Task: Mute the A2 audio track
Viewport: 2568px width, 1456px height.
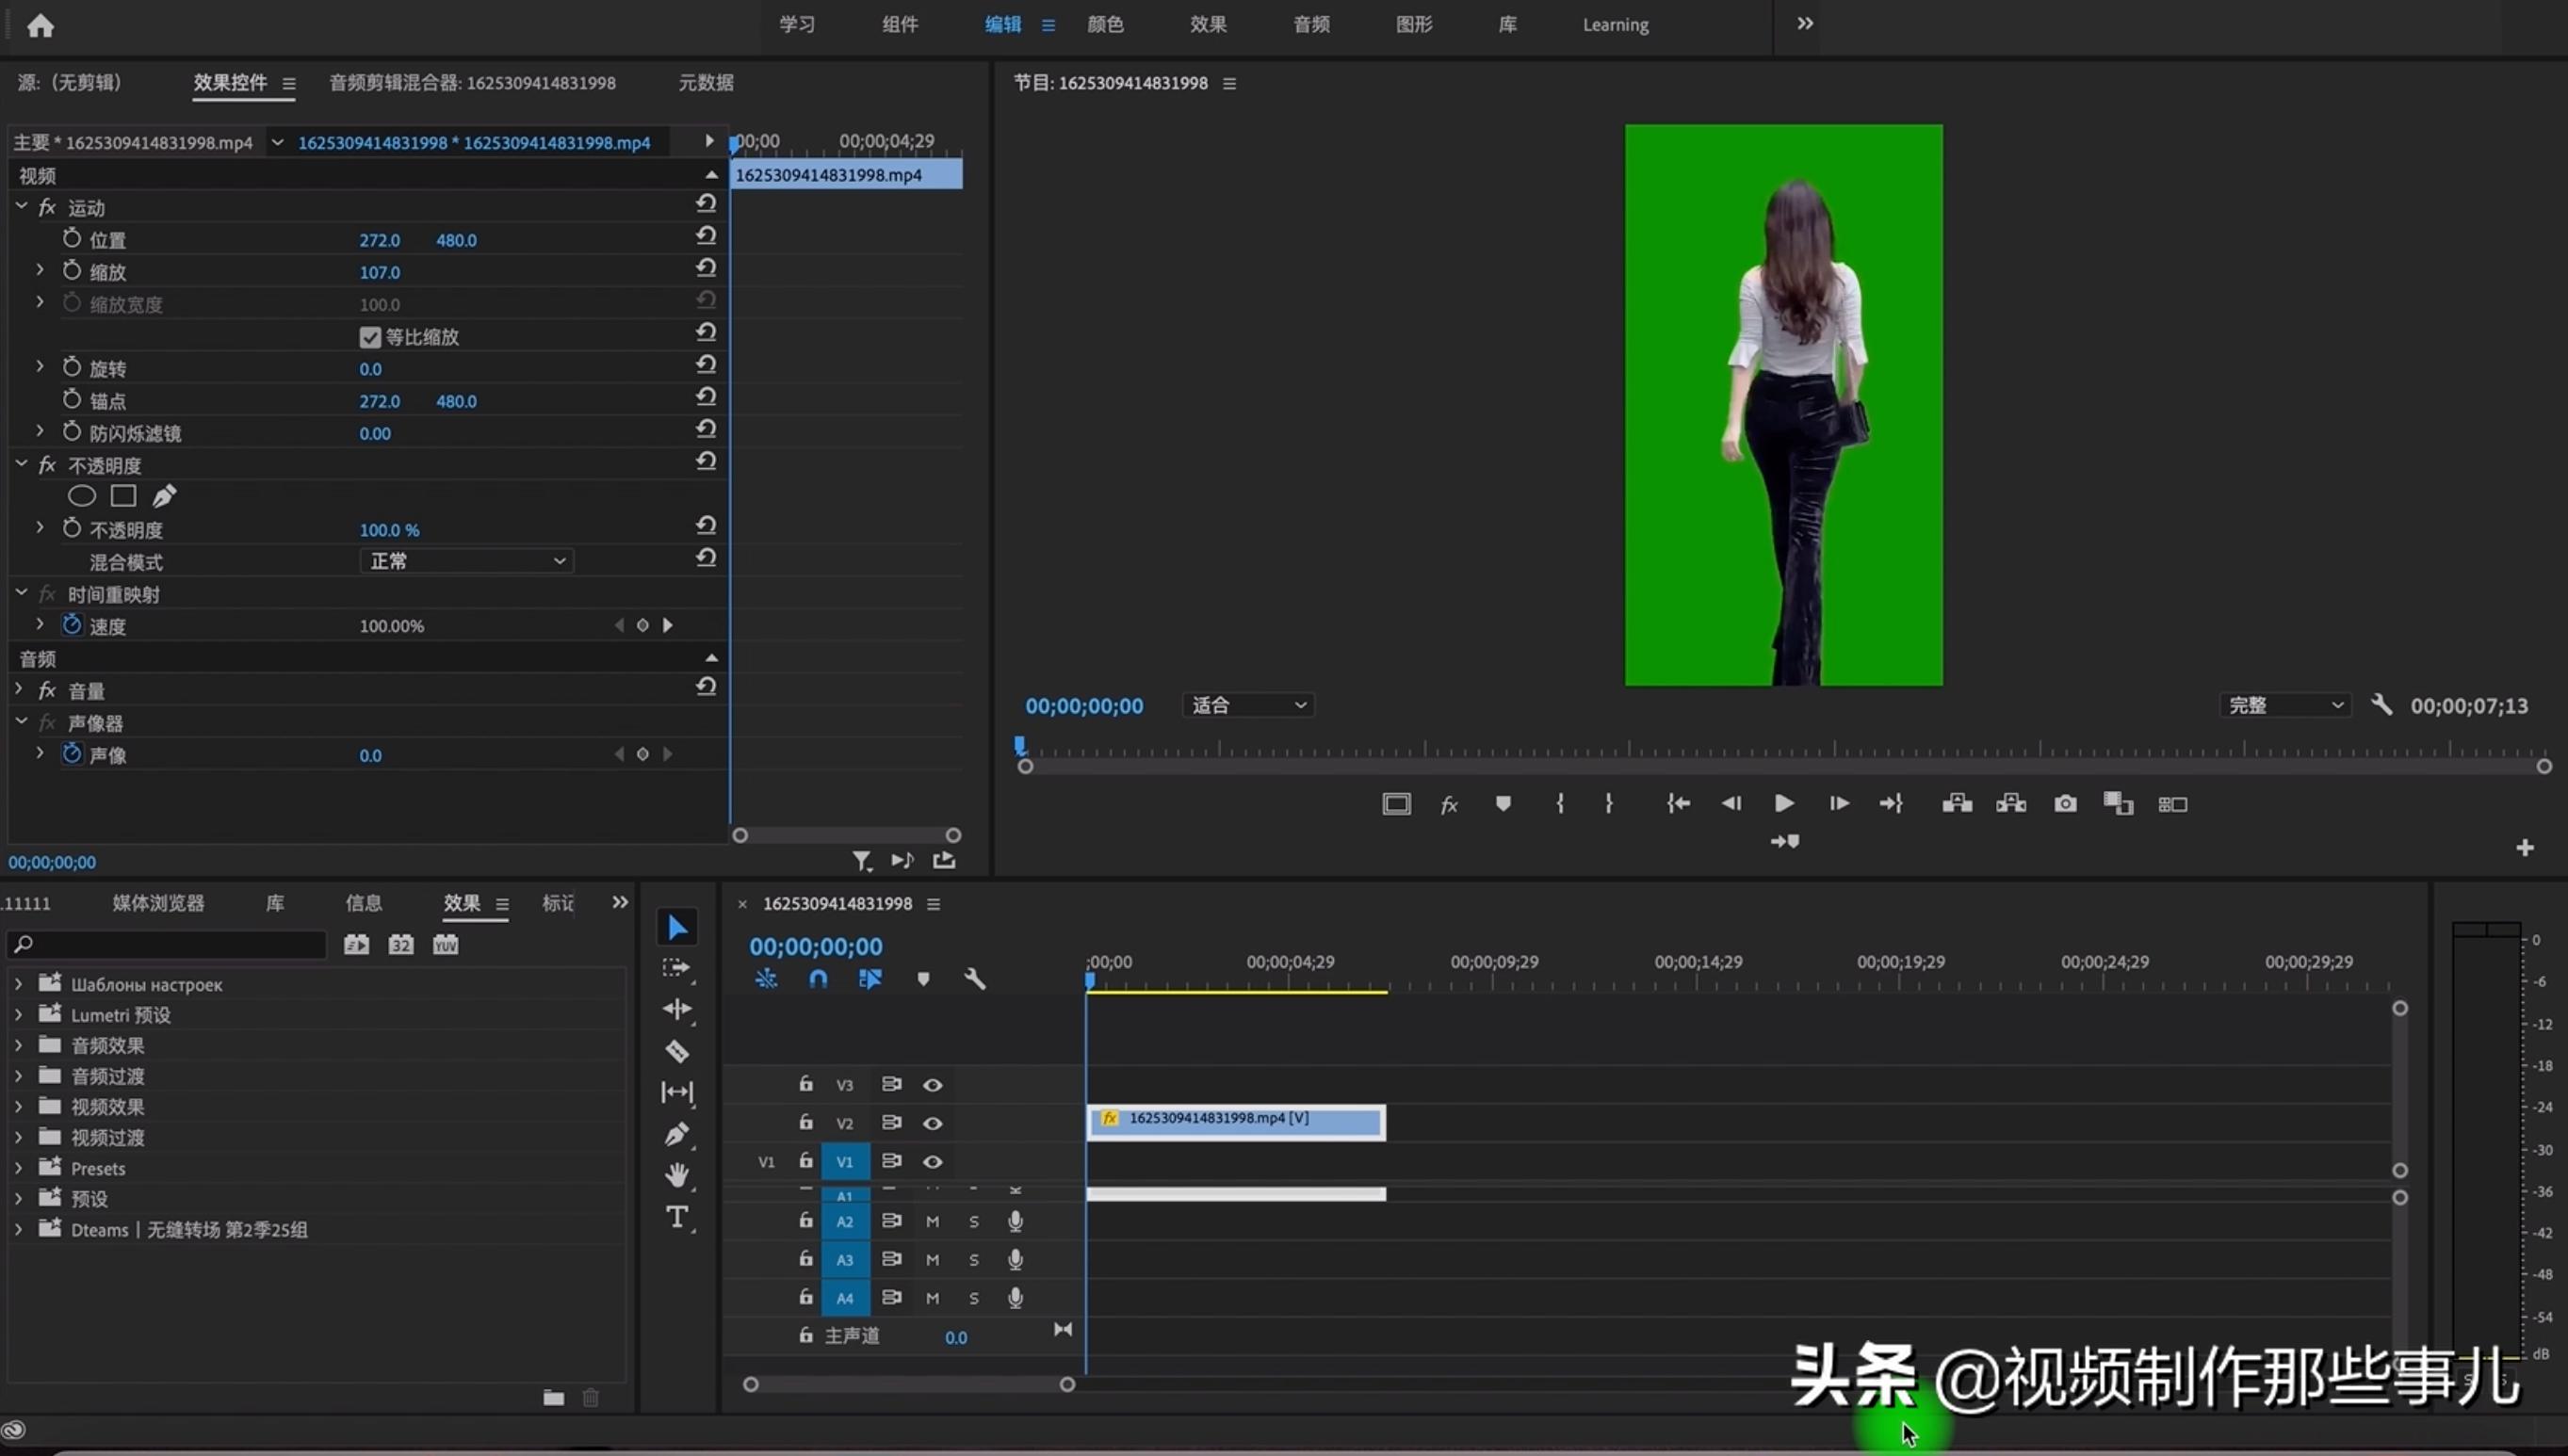Action: [x=932, y=1220]
